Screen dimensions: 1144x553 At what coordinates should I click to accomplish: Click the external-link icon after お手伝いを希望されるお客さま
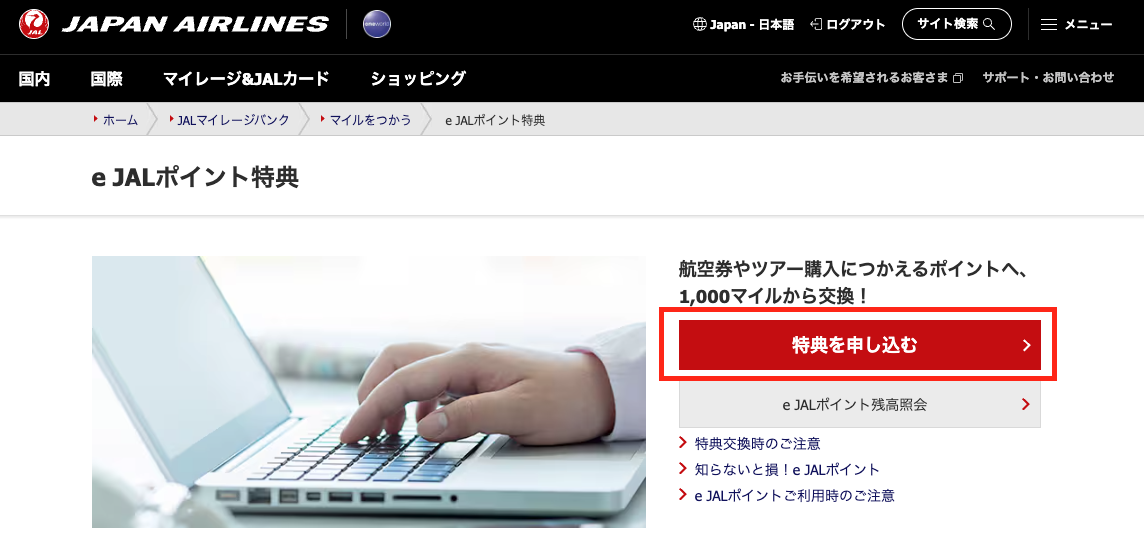[958, 78]
